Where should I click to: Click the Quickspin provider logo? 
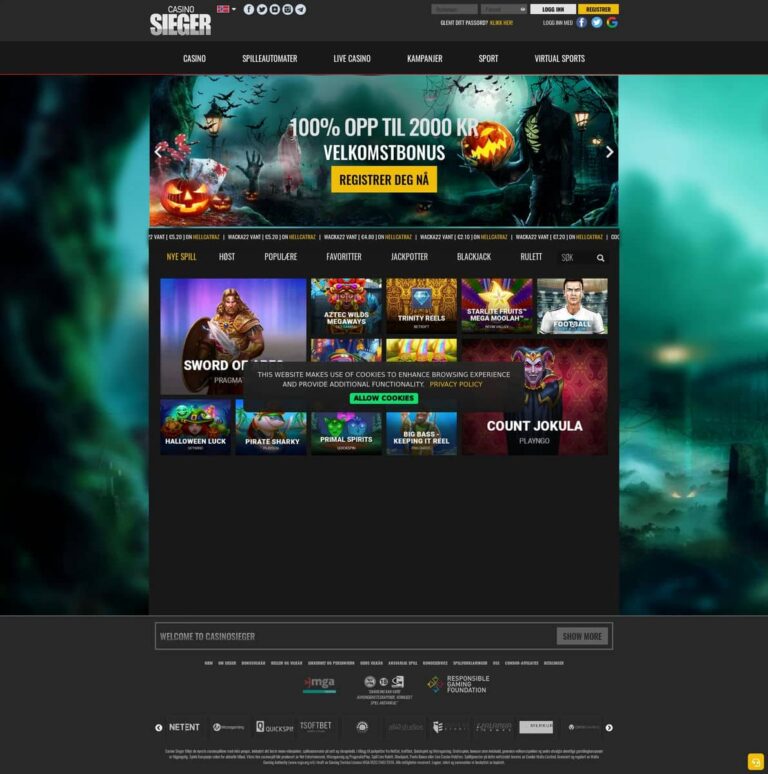click(x=274, y=727)
